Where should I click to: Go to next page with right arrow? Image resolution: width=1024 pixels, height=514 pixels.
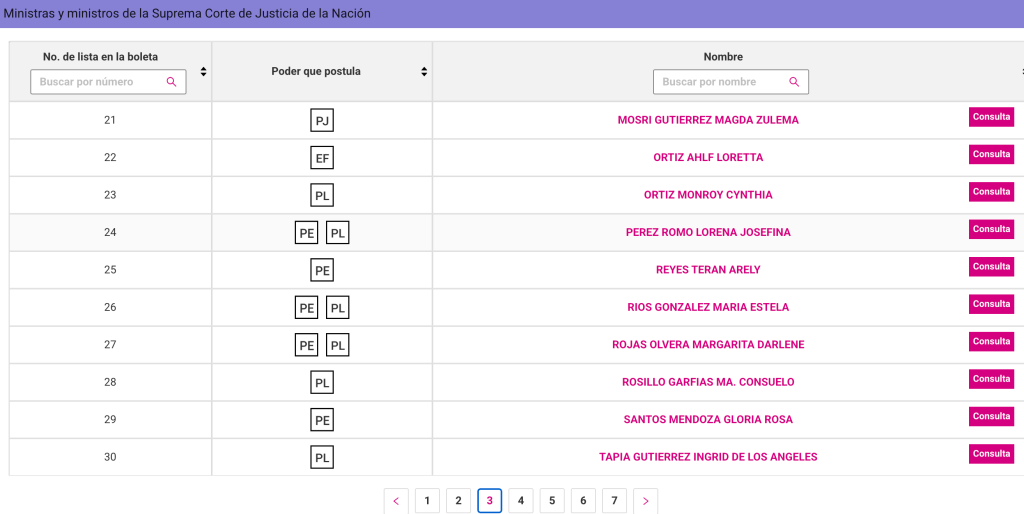coord(645,501)
